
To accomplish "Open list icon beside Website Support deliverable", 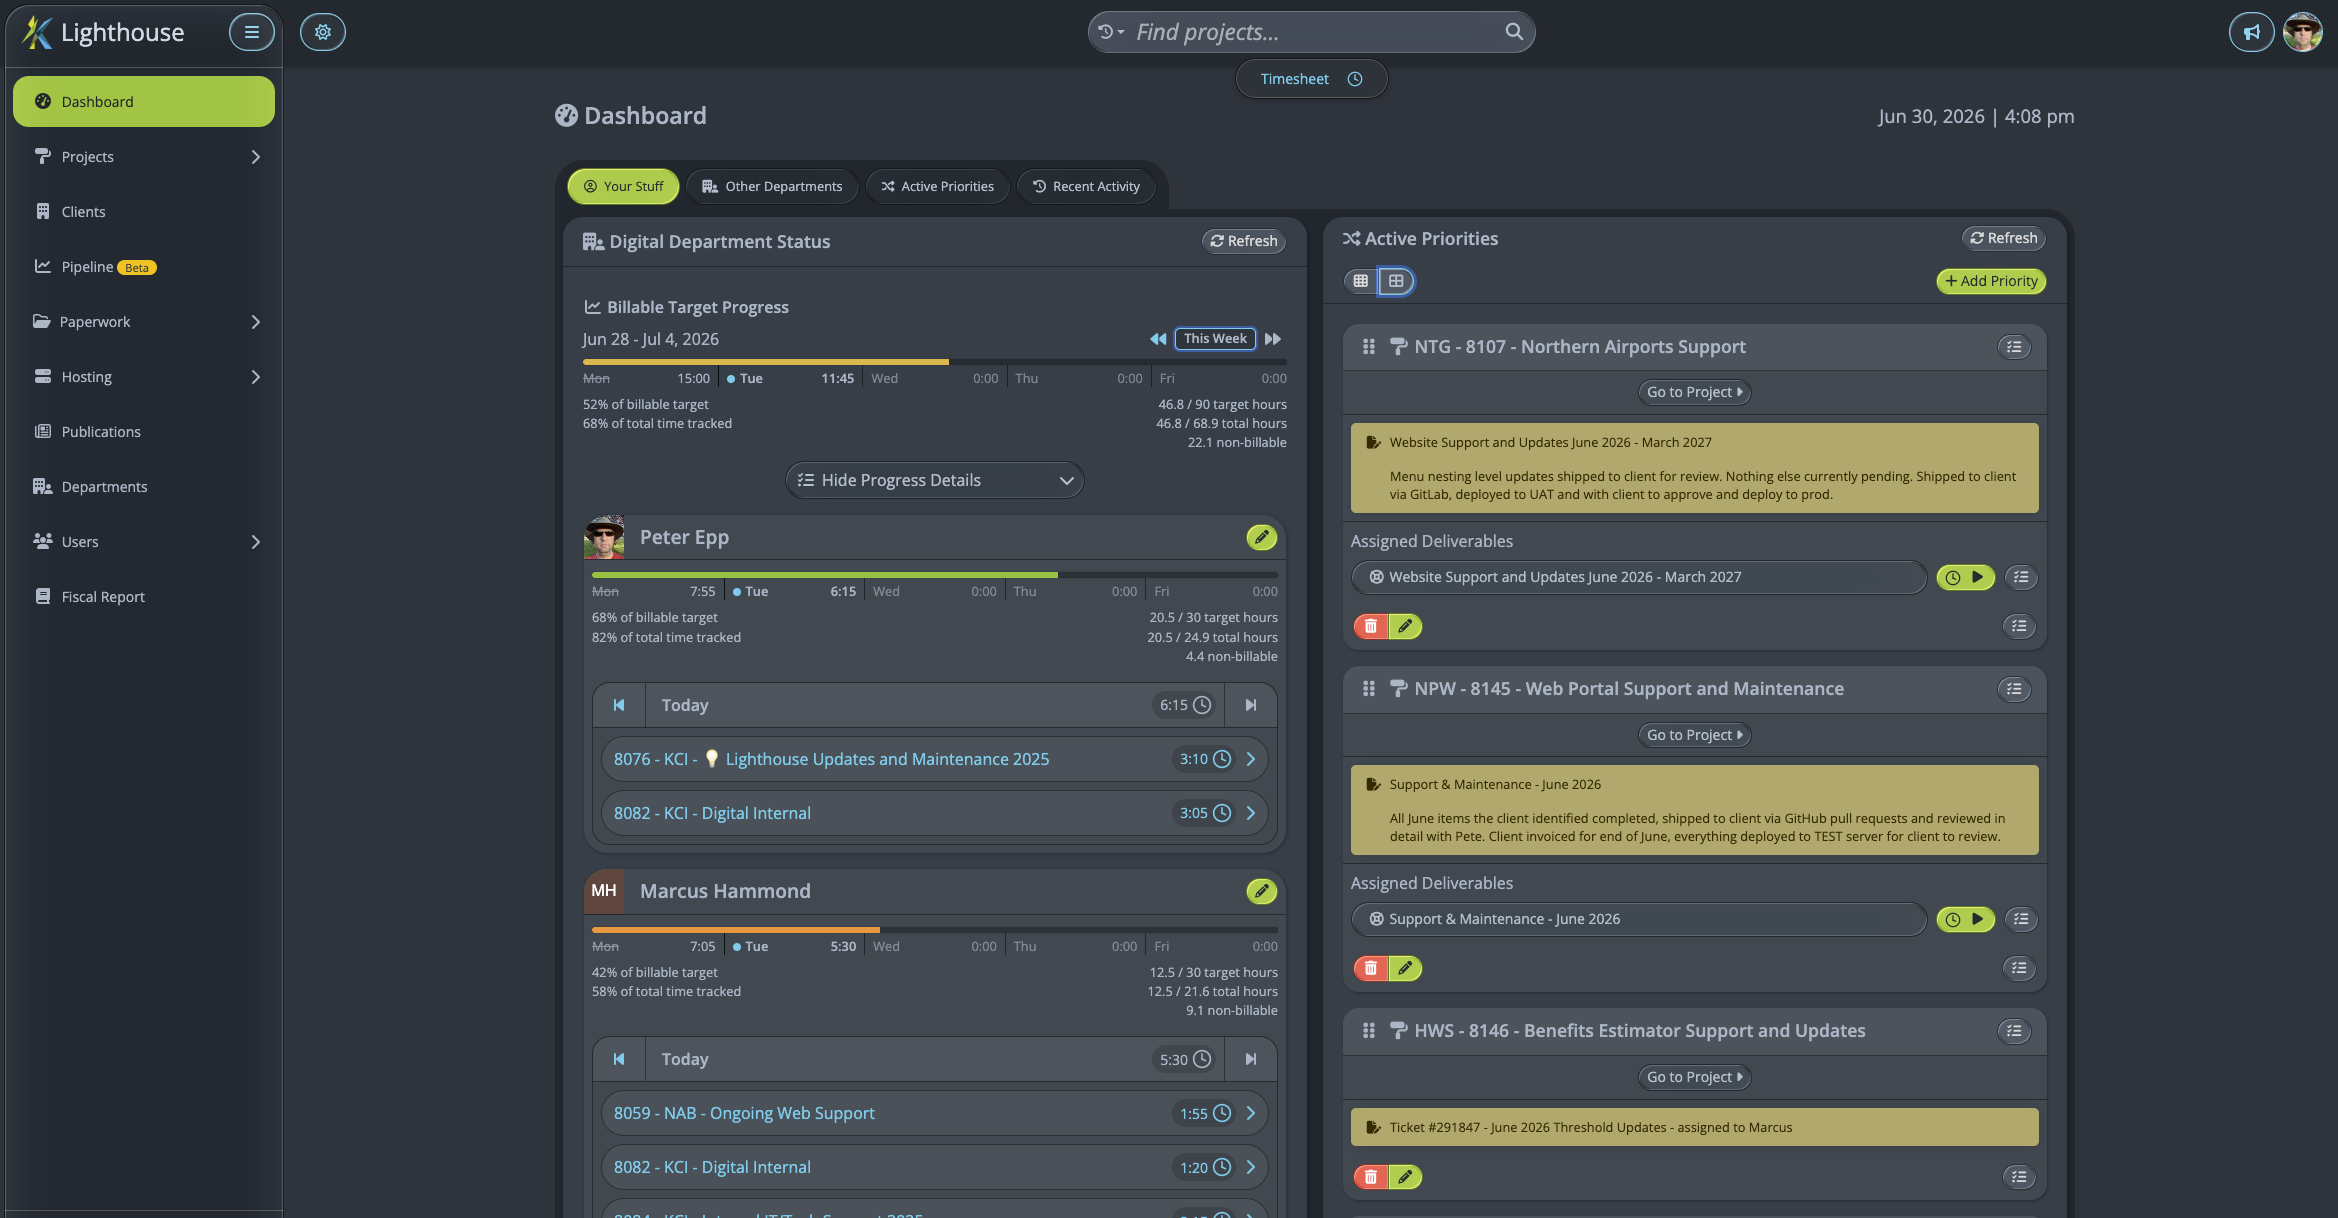I will 2021,577.
